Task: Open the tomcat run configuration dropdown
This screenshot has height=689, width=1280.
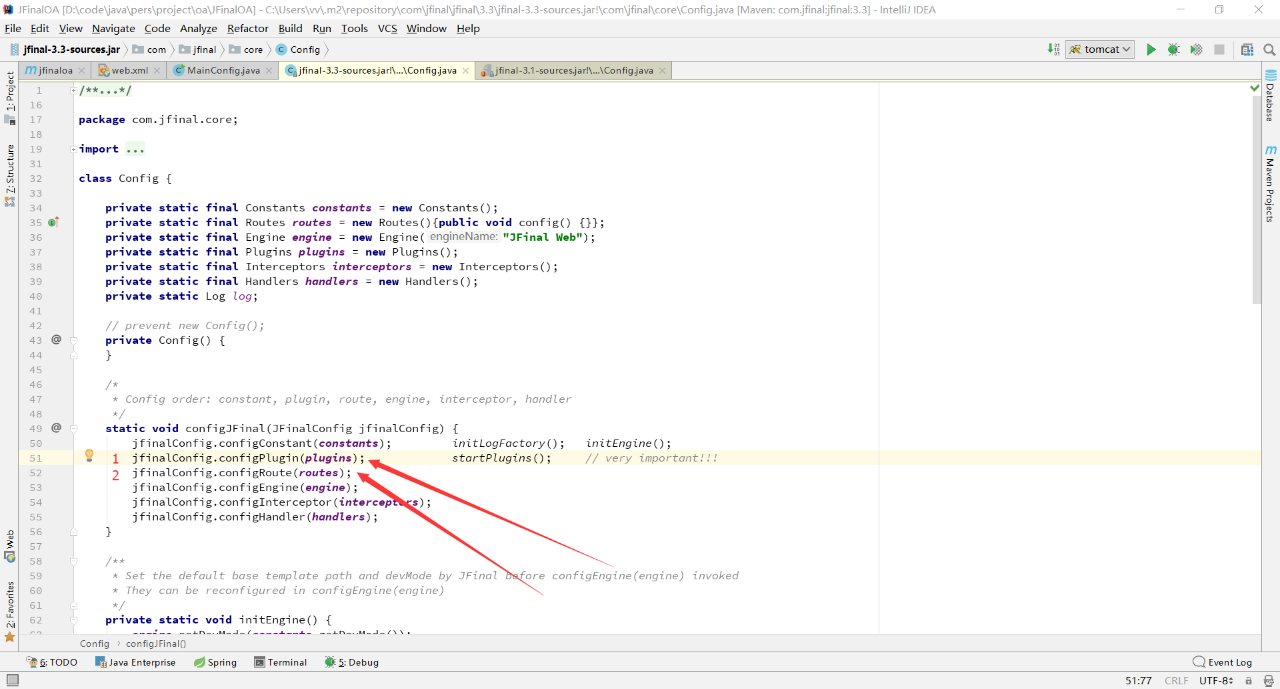Action: (1099, 49)
